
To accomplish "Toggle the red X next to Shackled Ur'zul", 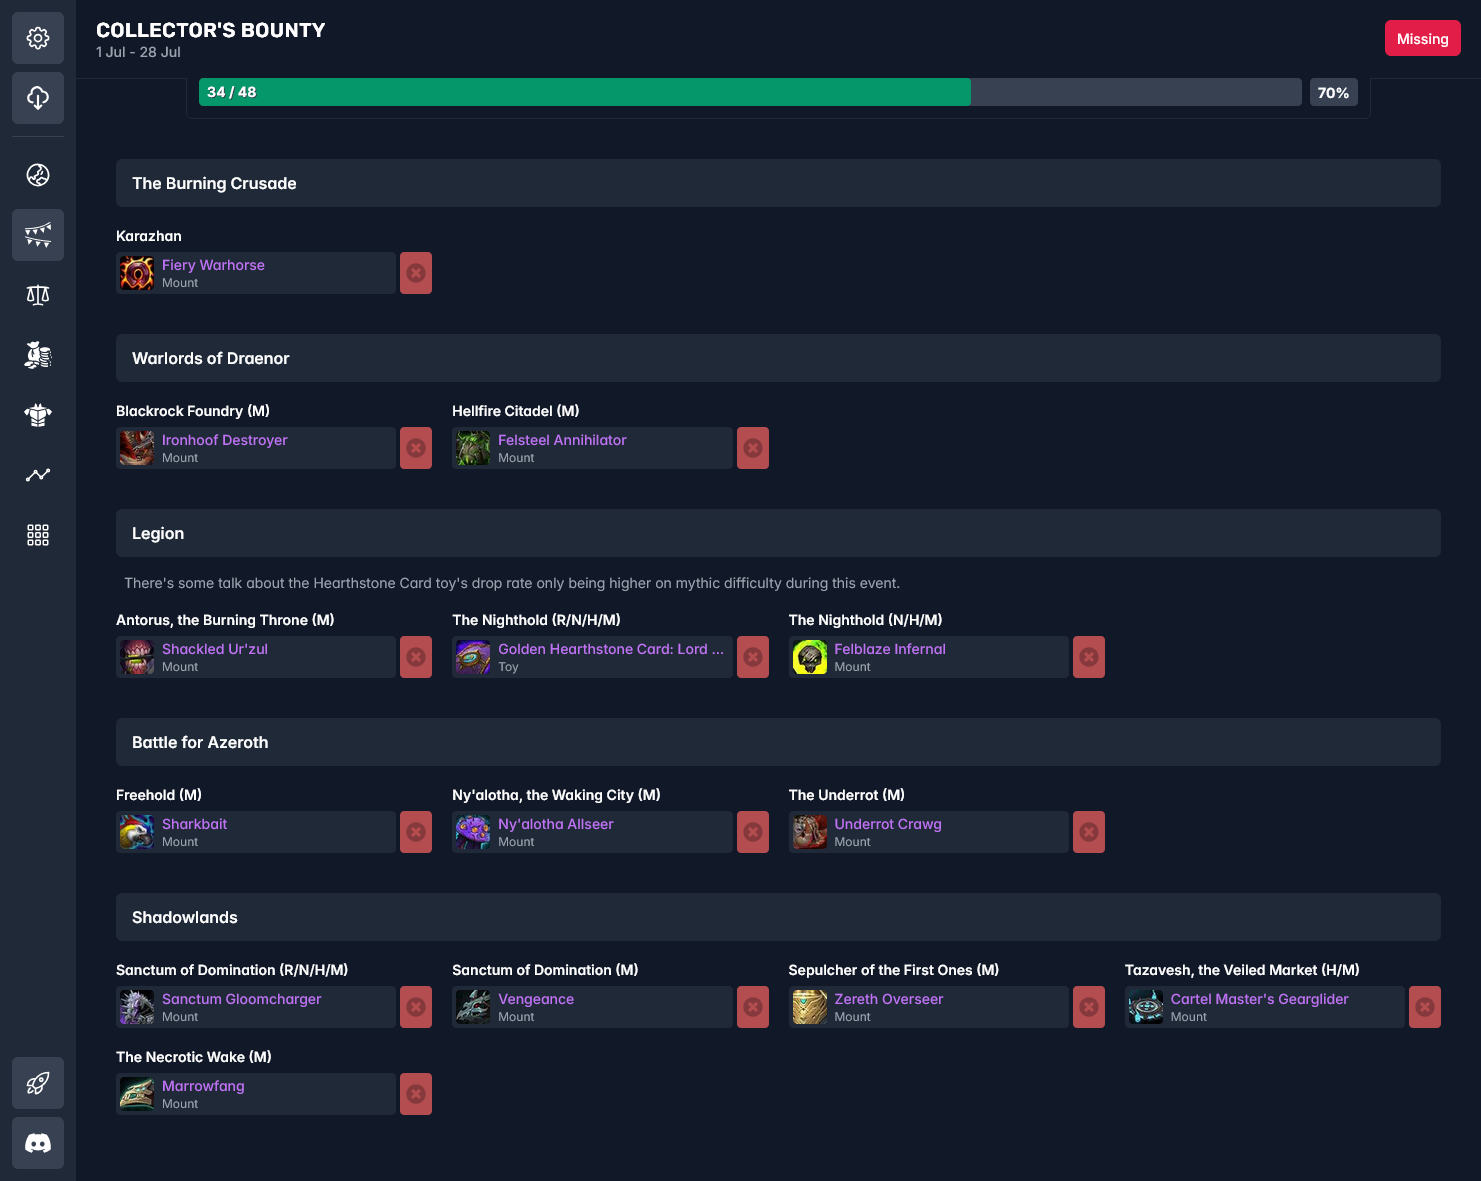I will 416,657.
